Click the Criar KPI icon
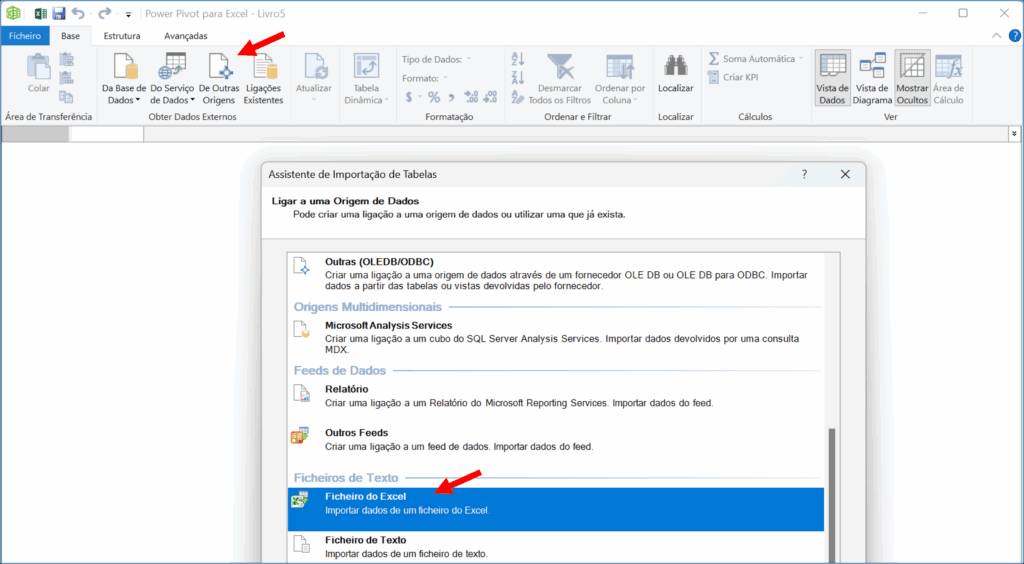The height and width of the screenshot is (564, 1024). click(739, 77)
